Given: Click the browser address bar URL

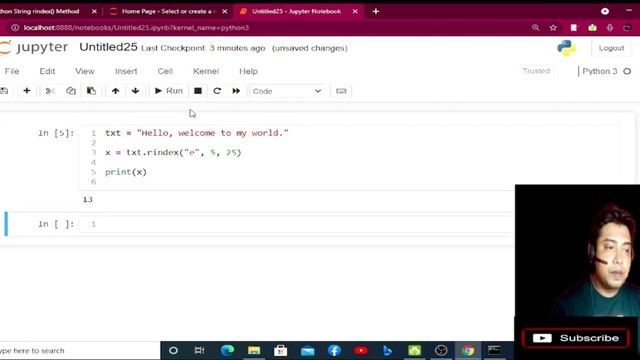Looking at the screenshot, I should (136, 28).
